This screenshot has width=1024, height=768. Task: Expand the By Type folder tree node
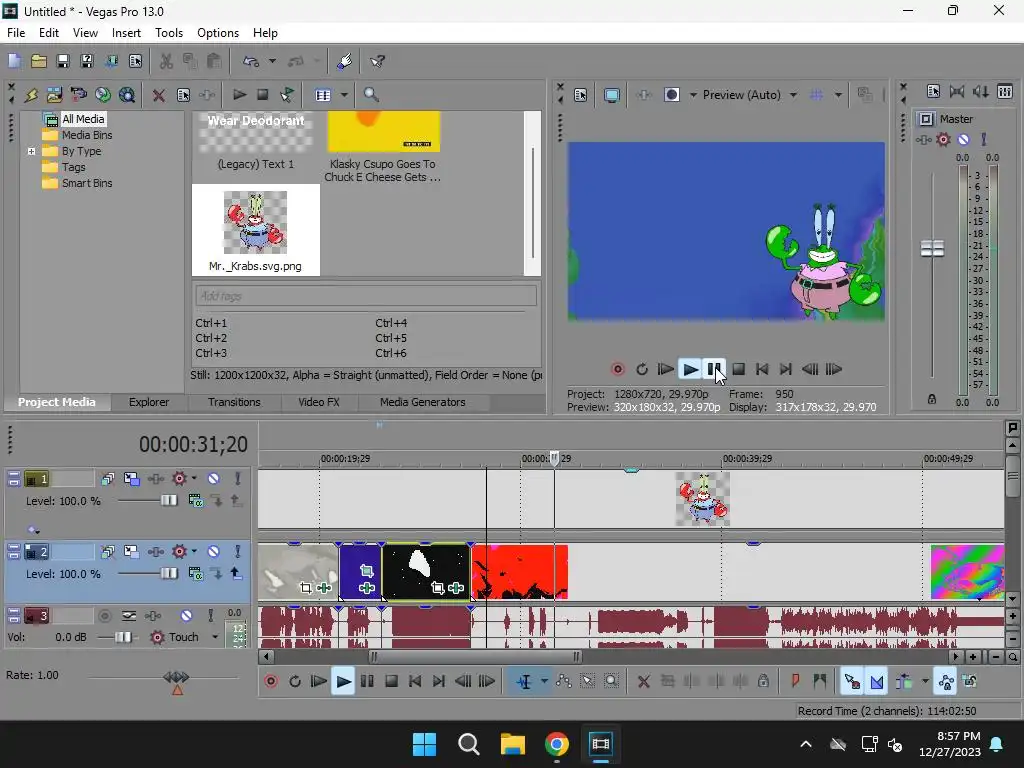point(31,151)
